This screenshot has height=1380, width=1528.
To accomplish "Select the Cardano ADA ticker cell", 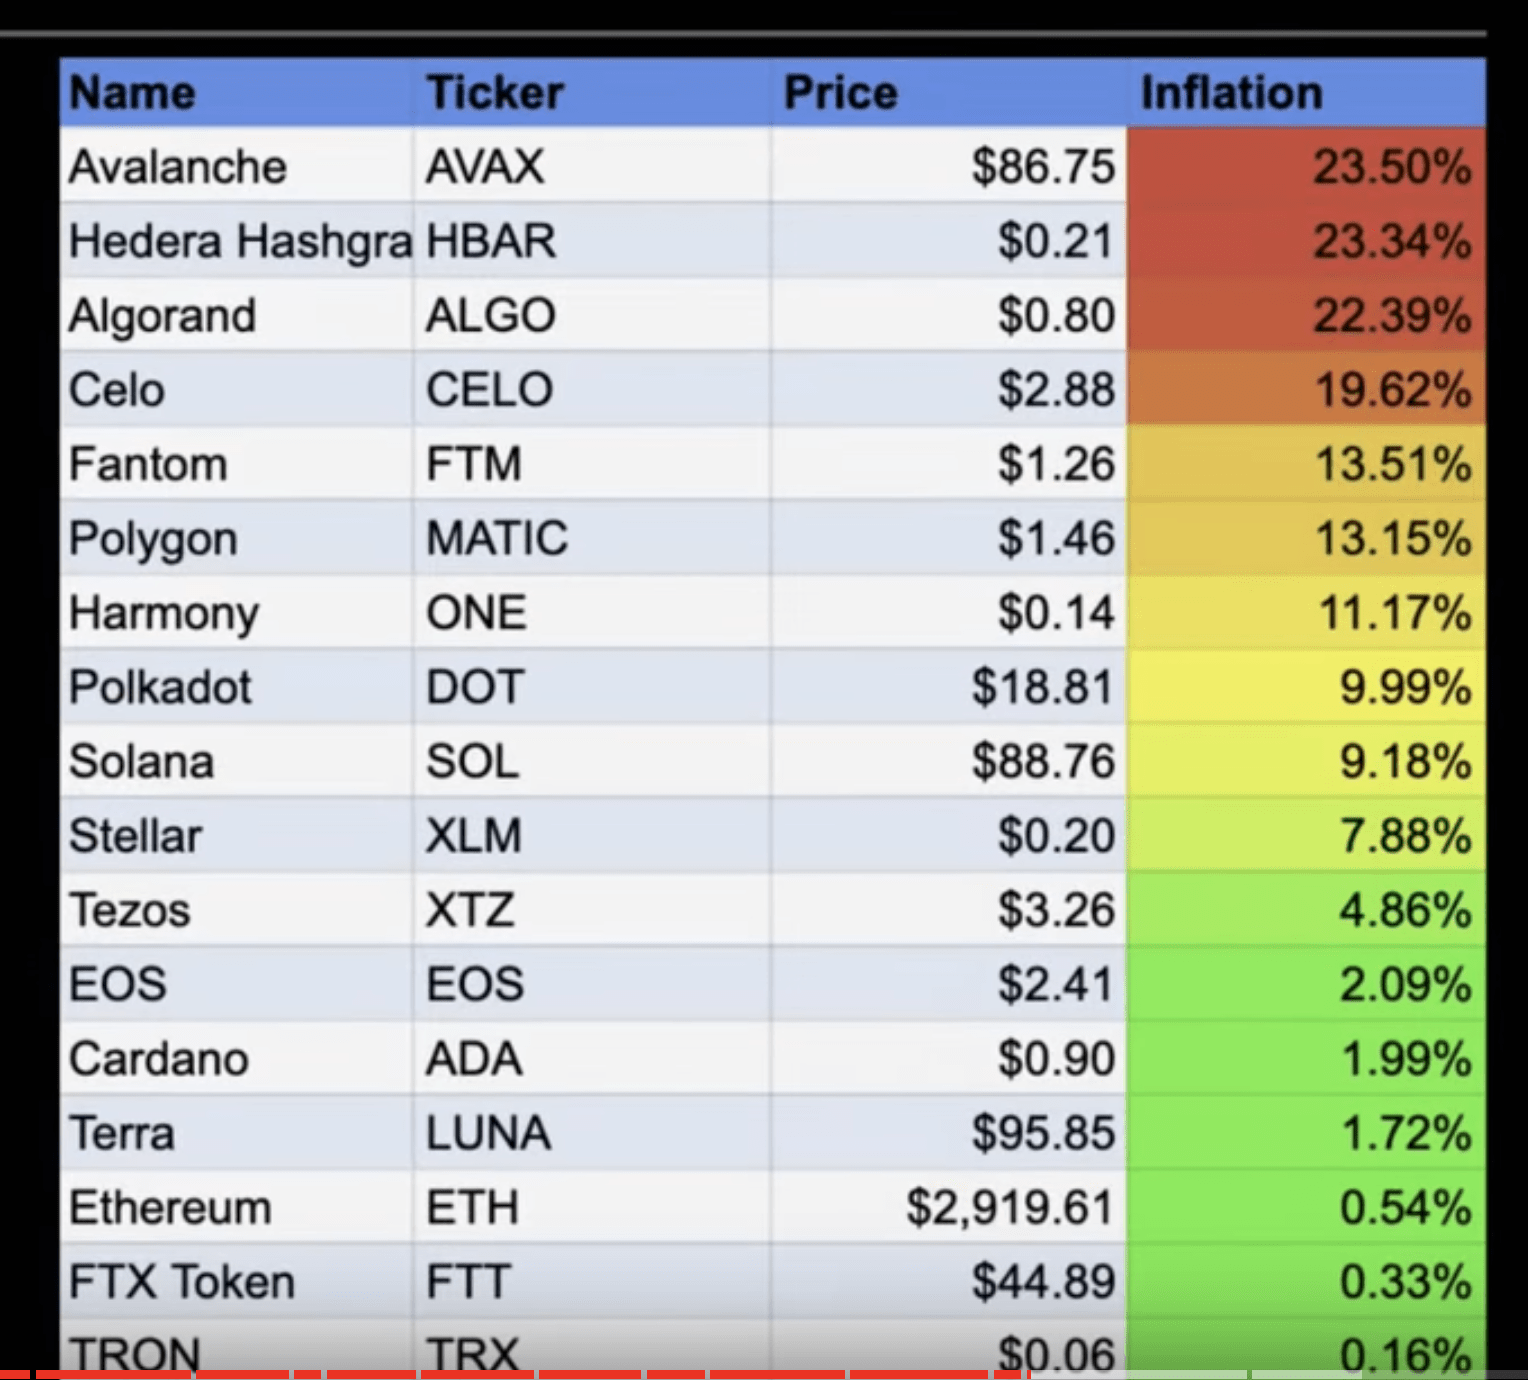I will click(592, 1058).
